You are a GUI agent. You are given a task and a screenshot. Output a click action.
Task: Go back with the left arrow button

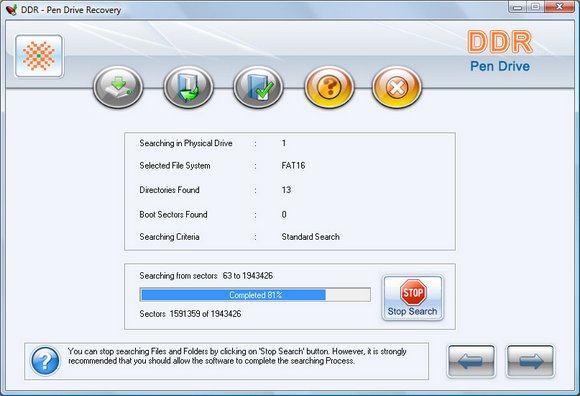coord(471,361)
